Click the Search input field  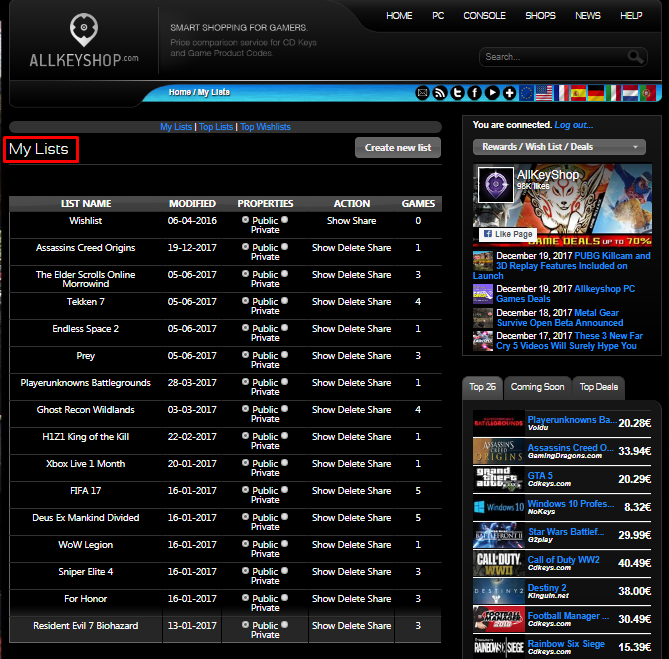pos(552,57)
